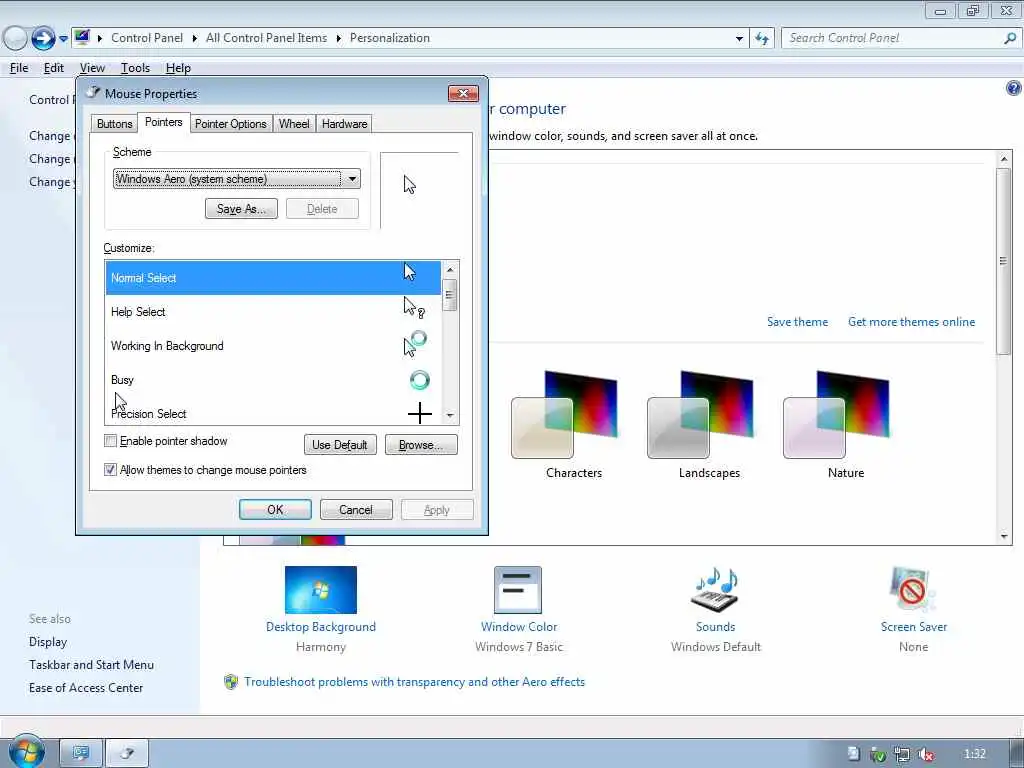The width and height of the screenshot is (1024, 768).
Task: Select the Precision Select pointer row
Action: 273,412
